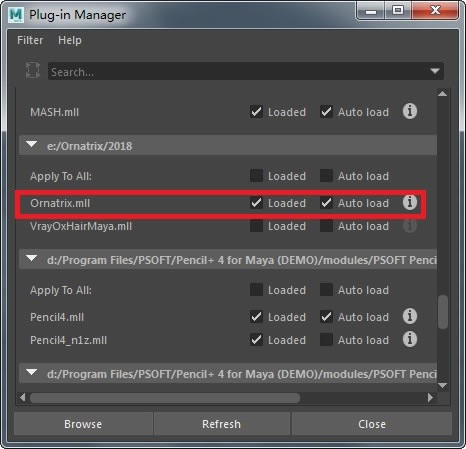Viewport: 466px width, 449px height.
Task: Click the selection frame icon beside Search
Action: coord(33,70)
